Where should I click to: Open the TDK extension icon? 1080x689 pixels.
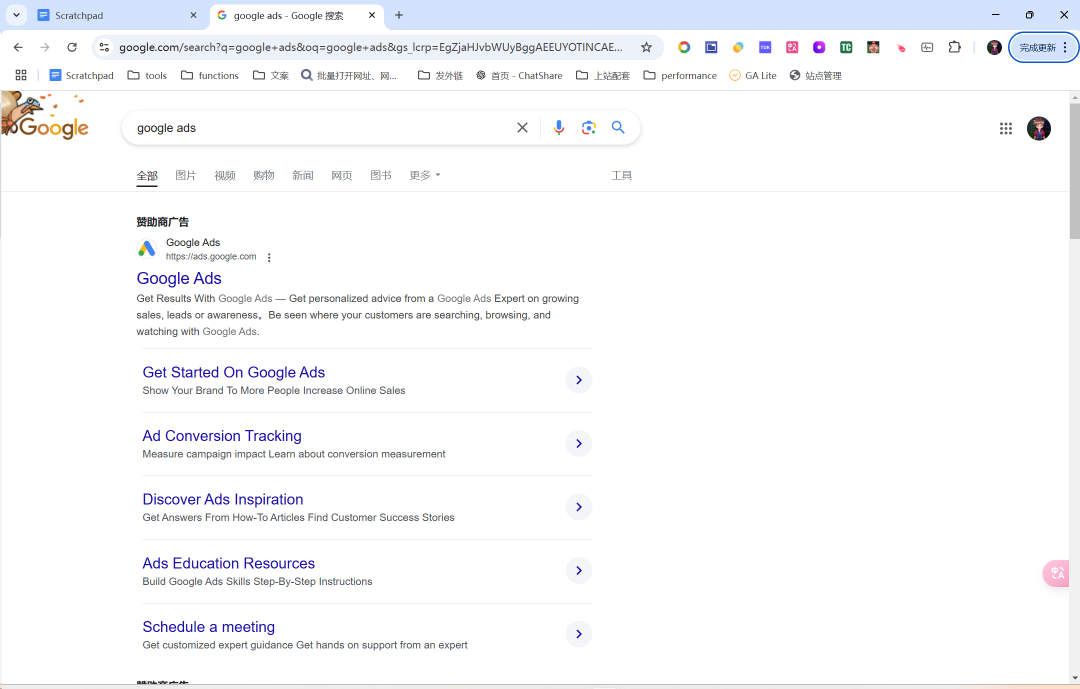click(765, 47)
